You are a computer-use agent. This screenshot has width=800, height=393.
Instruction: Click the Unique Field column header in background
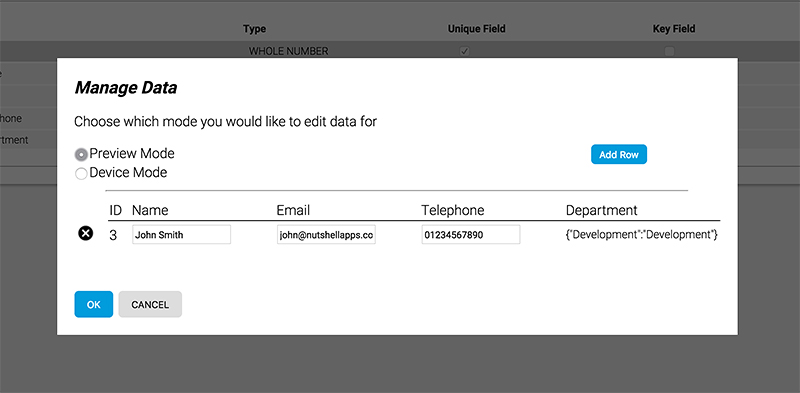pos(477,29)
